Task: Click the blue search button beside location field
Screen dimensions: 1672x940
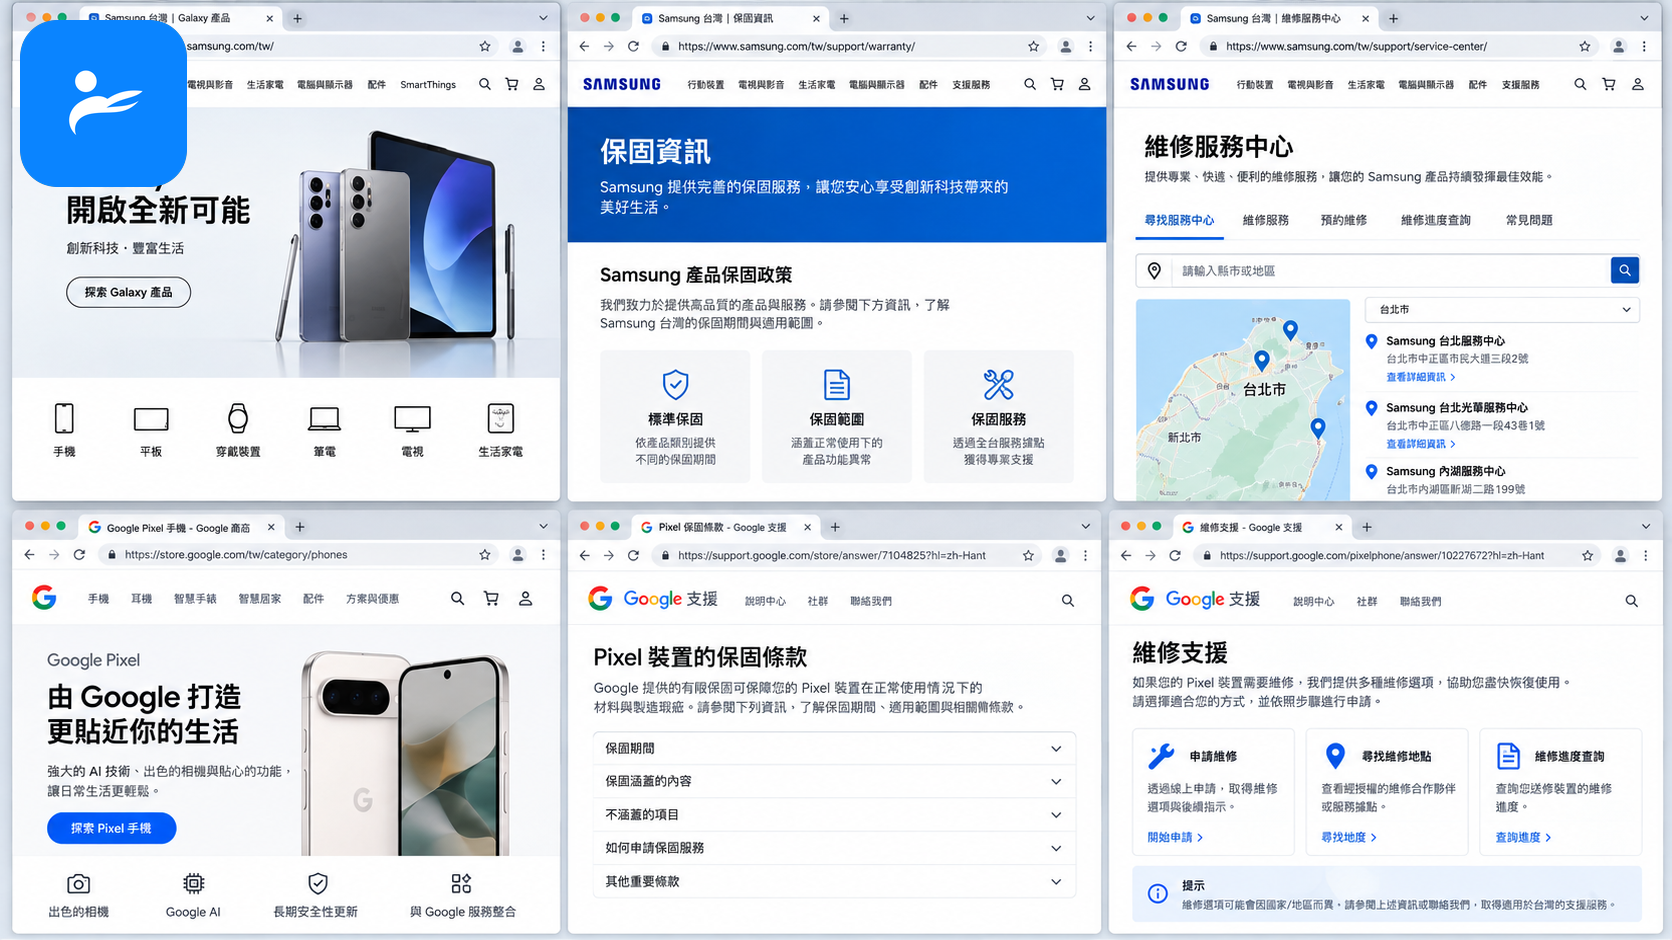Action: (1625, 270)
